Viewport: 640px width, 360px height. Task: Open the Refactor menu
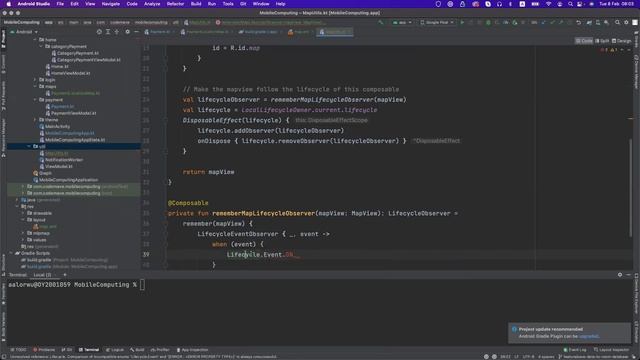click(175, 4)
